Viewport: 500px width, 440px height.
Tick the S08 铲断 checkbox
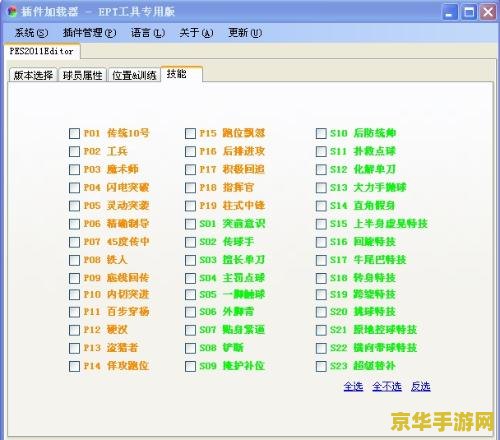(190, 348)
